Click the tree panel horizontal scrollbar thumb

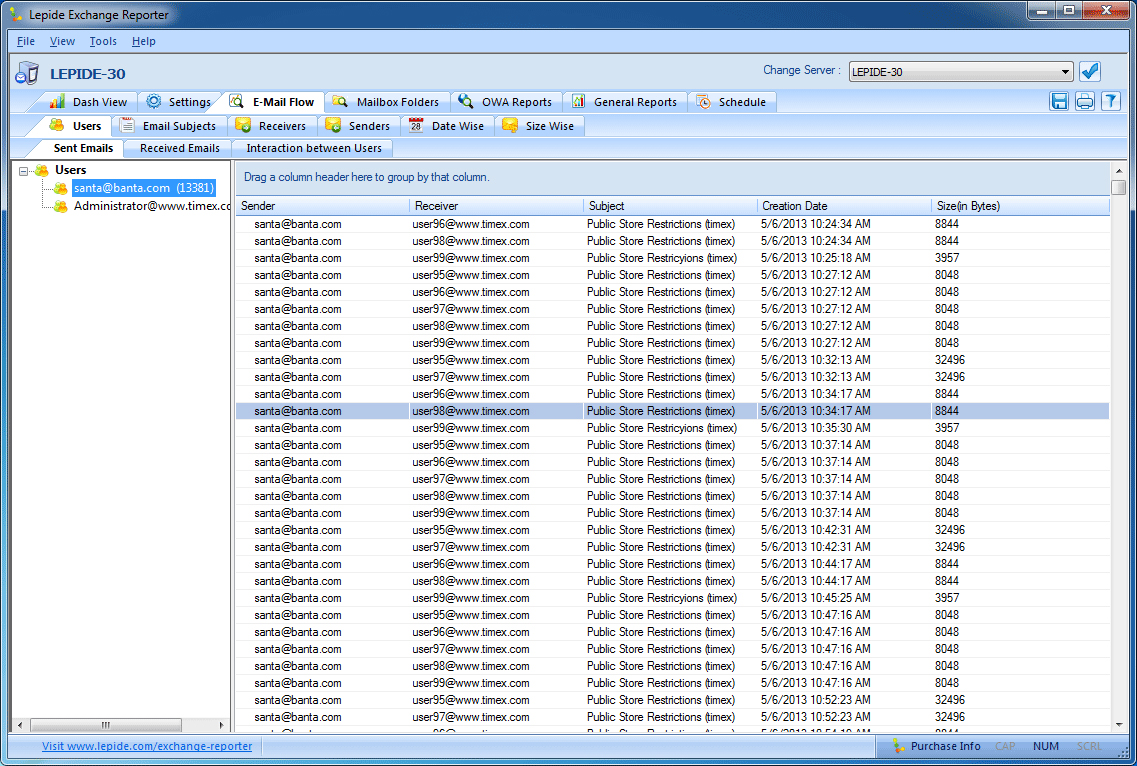tap(106, 725)
